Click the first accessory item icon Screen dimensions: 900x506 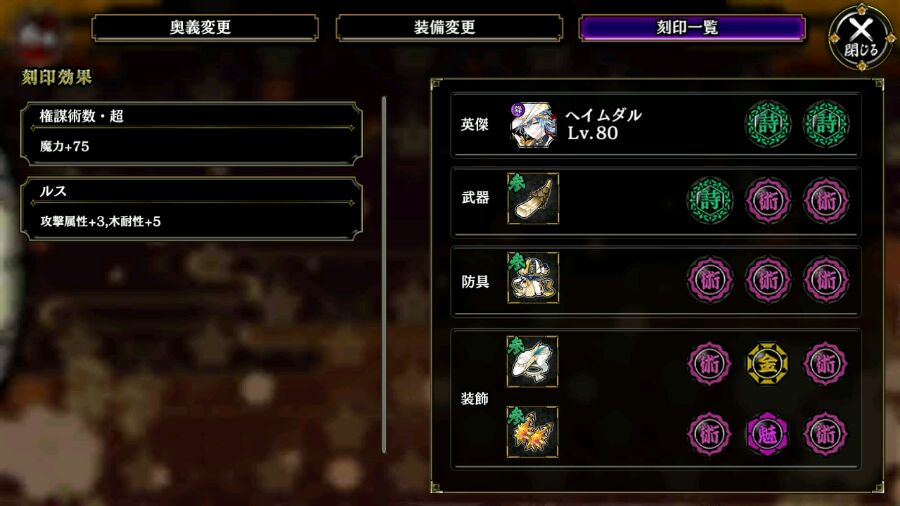(x=533, y=362)
